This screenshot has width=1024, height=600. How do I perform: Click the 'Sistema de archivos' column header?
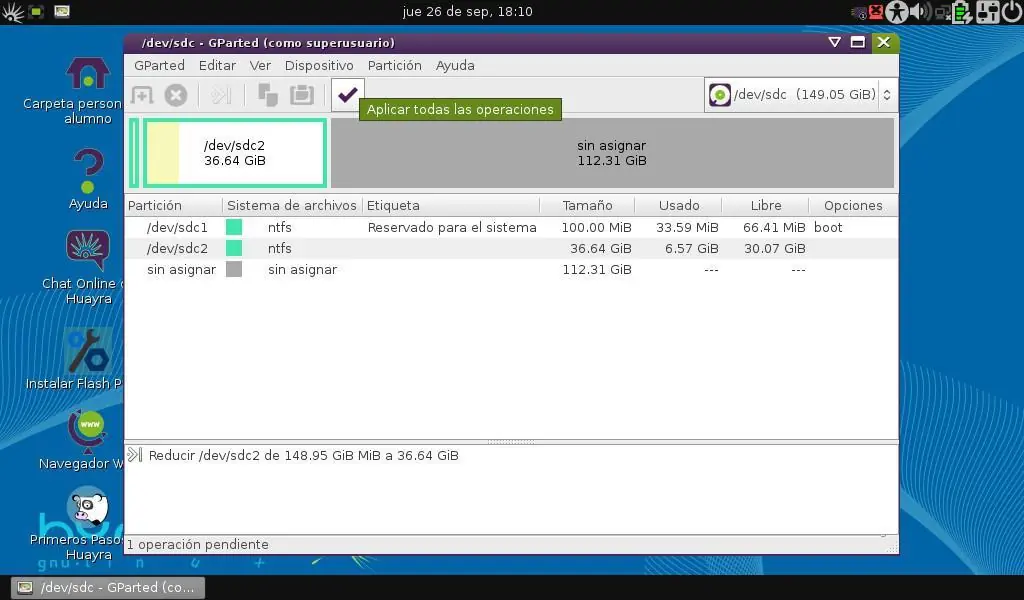[x=292, y=206]
